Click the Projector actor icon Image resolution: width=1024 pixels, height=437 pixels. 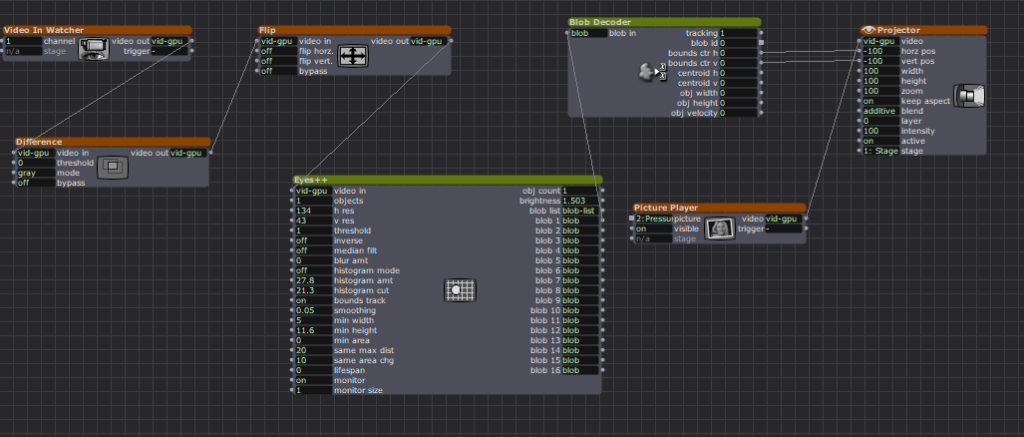tap(968, 95)
